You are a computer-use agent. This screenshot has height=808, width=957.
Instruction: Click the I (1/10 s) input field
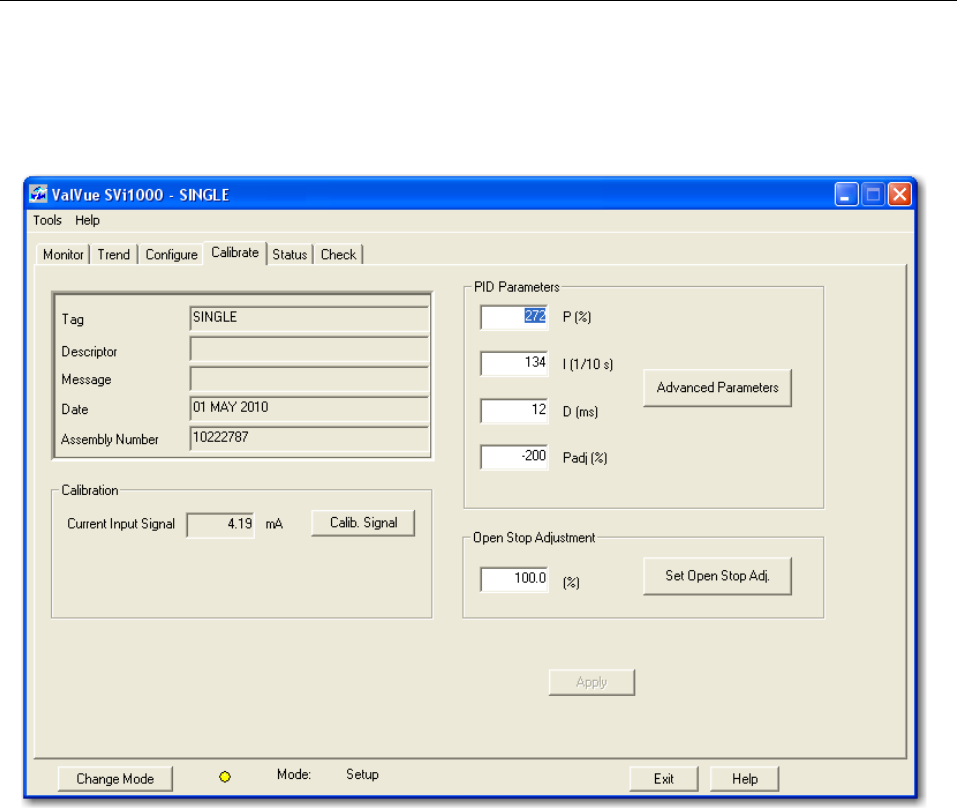[x=514, y=364]
